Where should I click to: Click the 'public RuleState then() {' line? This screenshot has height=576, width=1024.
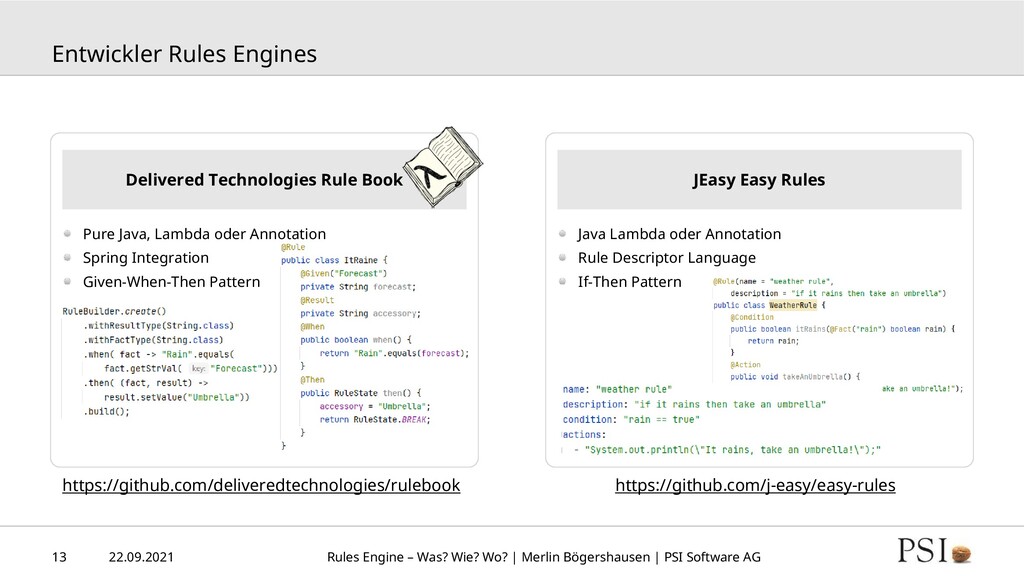coord(361,393)
